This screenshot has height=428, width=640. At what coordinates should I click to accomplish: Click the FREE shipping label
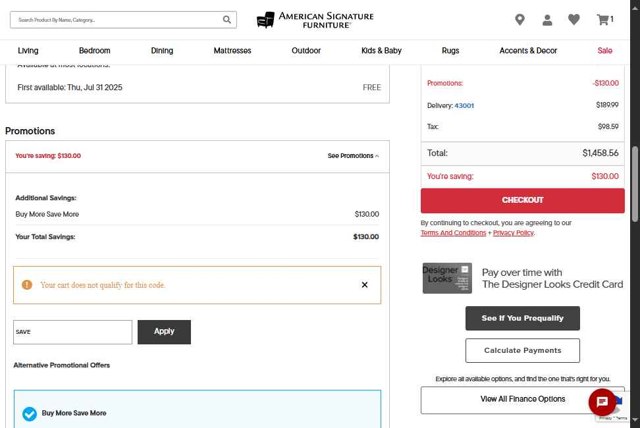371,87
